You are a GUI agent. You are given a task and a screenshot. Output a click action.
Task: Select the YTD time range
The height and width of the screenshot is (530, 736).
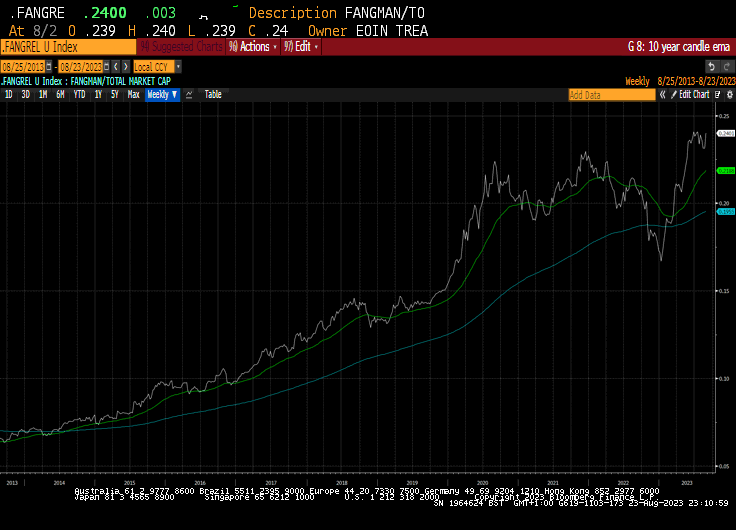click(x=79, y=95)
